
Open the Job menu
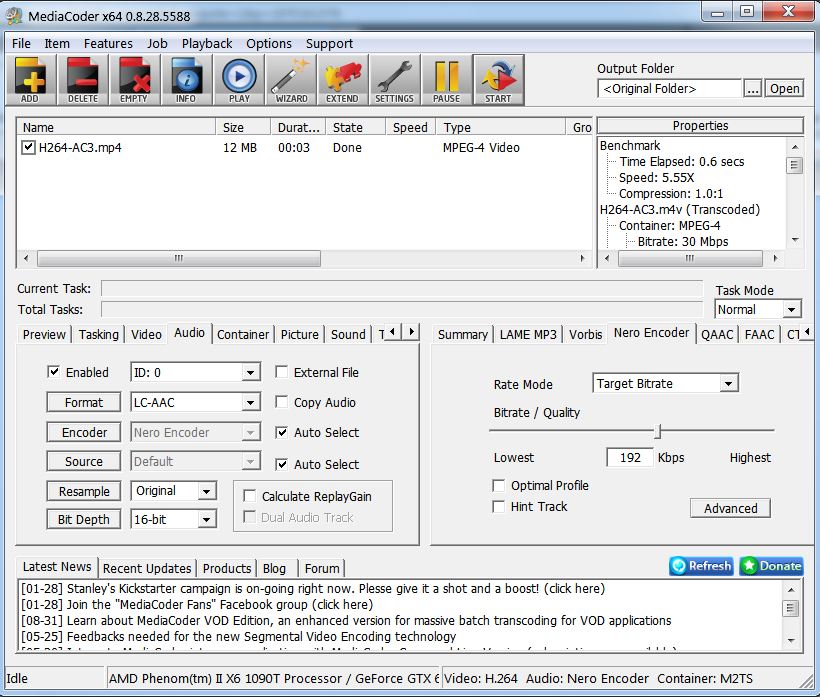(x=157, y=43)
